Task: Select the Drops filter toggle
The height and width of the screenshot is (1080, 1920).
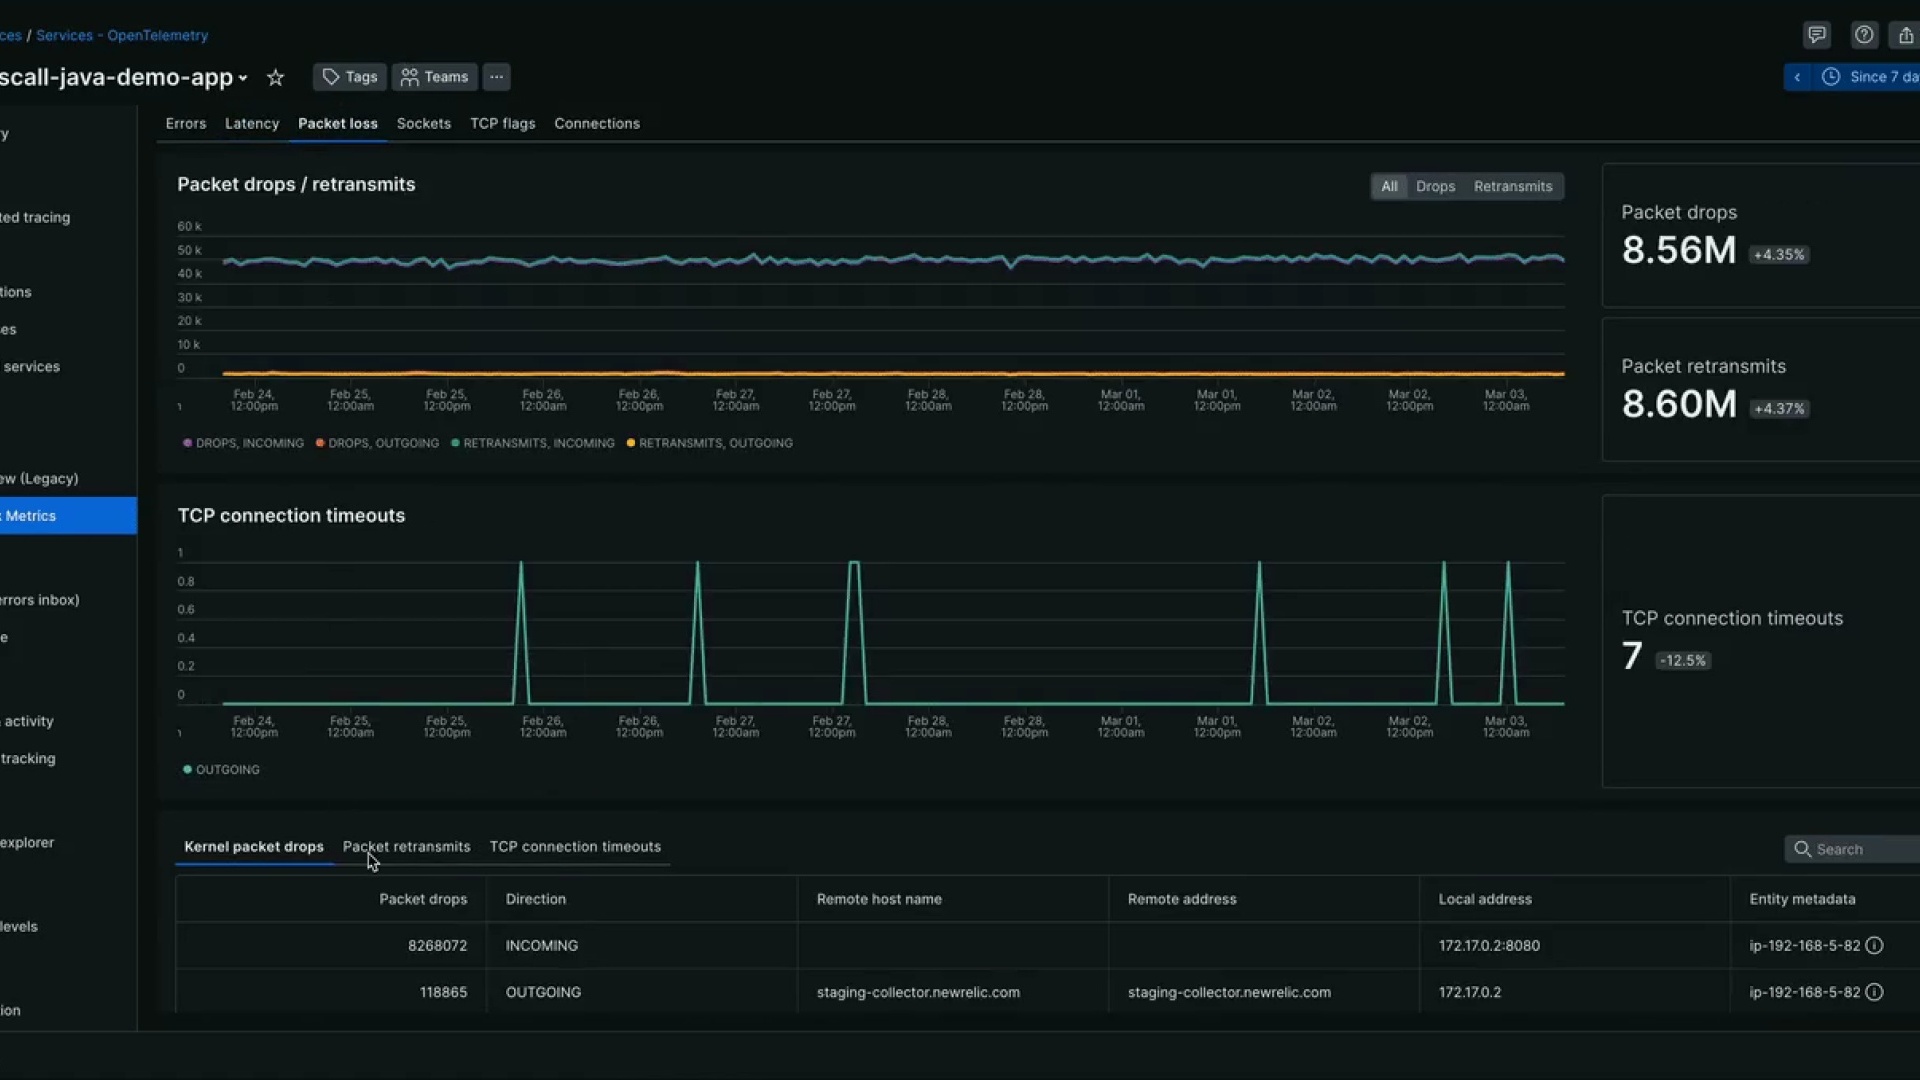Action: click(x=1435, y=187)
